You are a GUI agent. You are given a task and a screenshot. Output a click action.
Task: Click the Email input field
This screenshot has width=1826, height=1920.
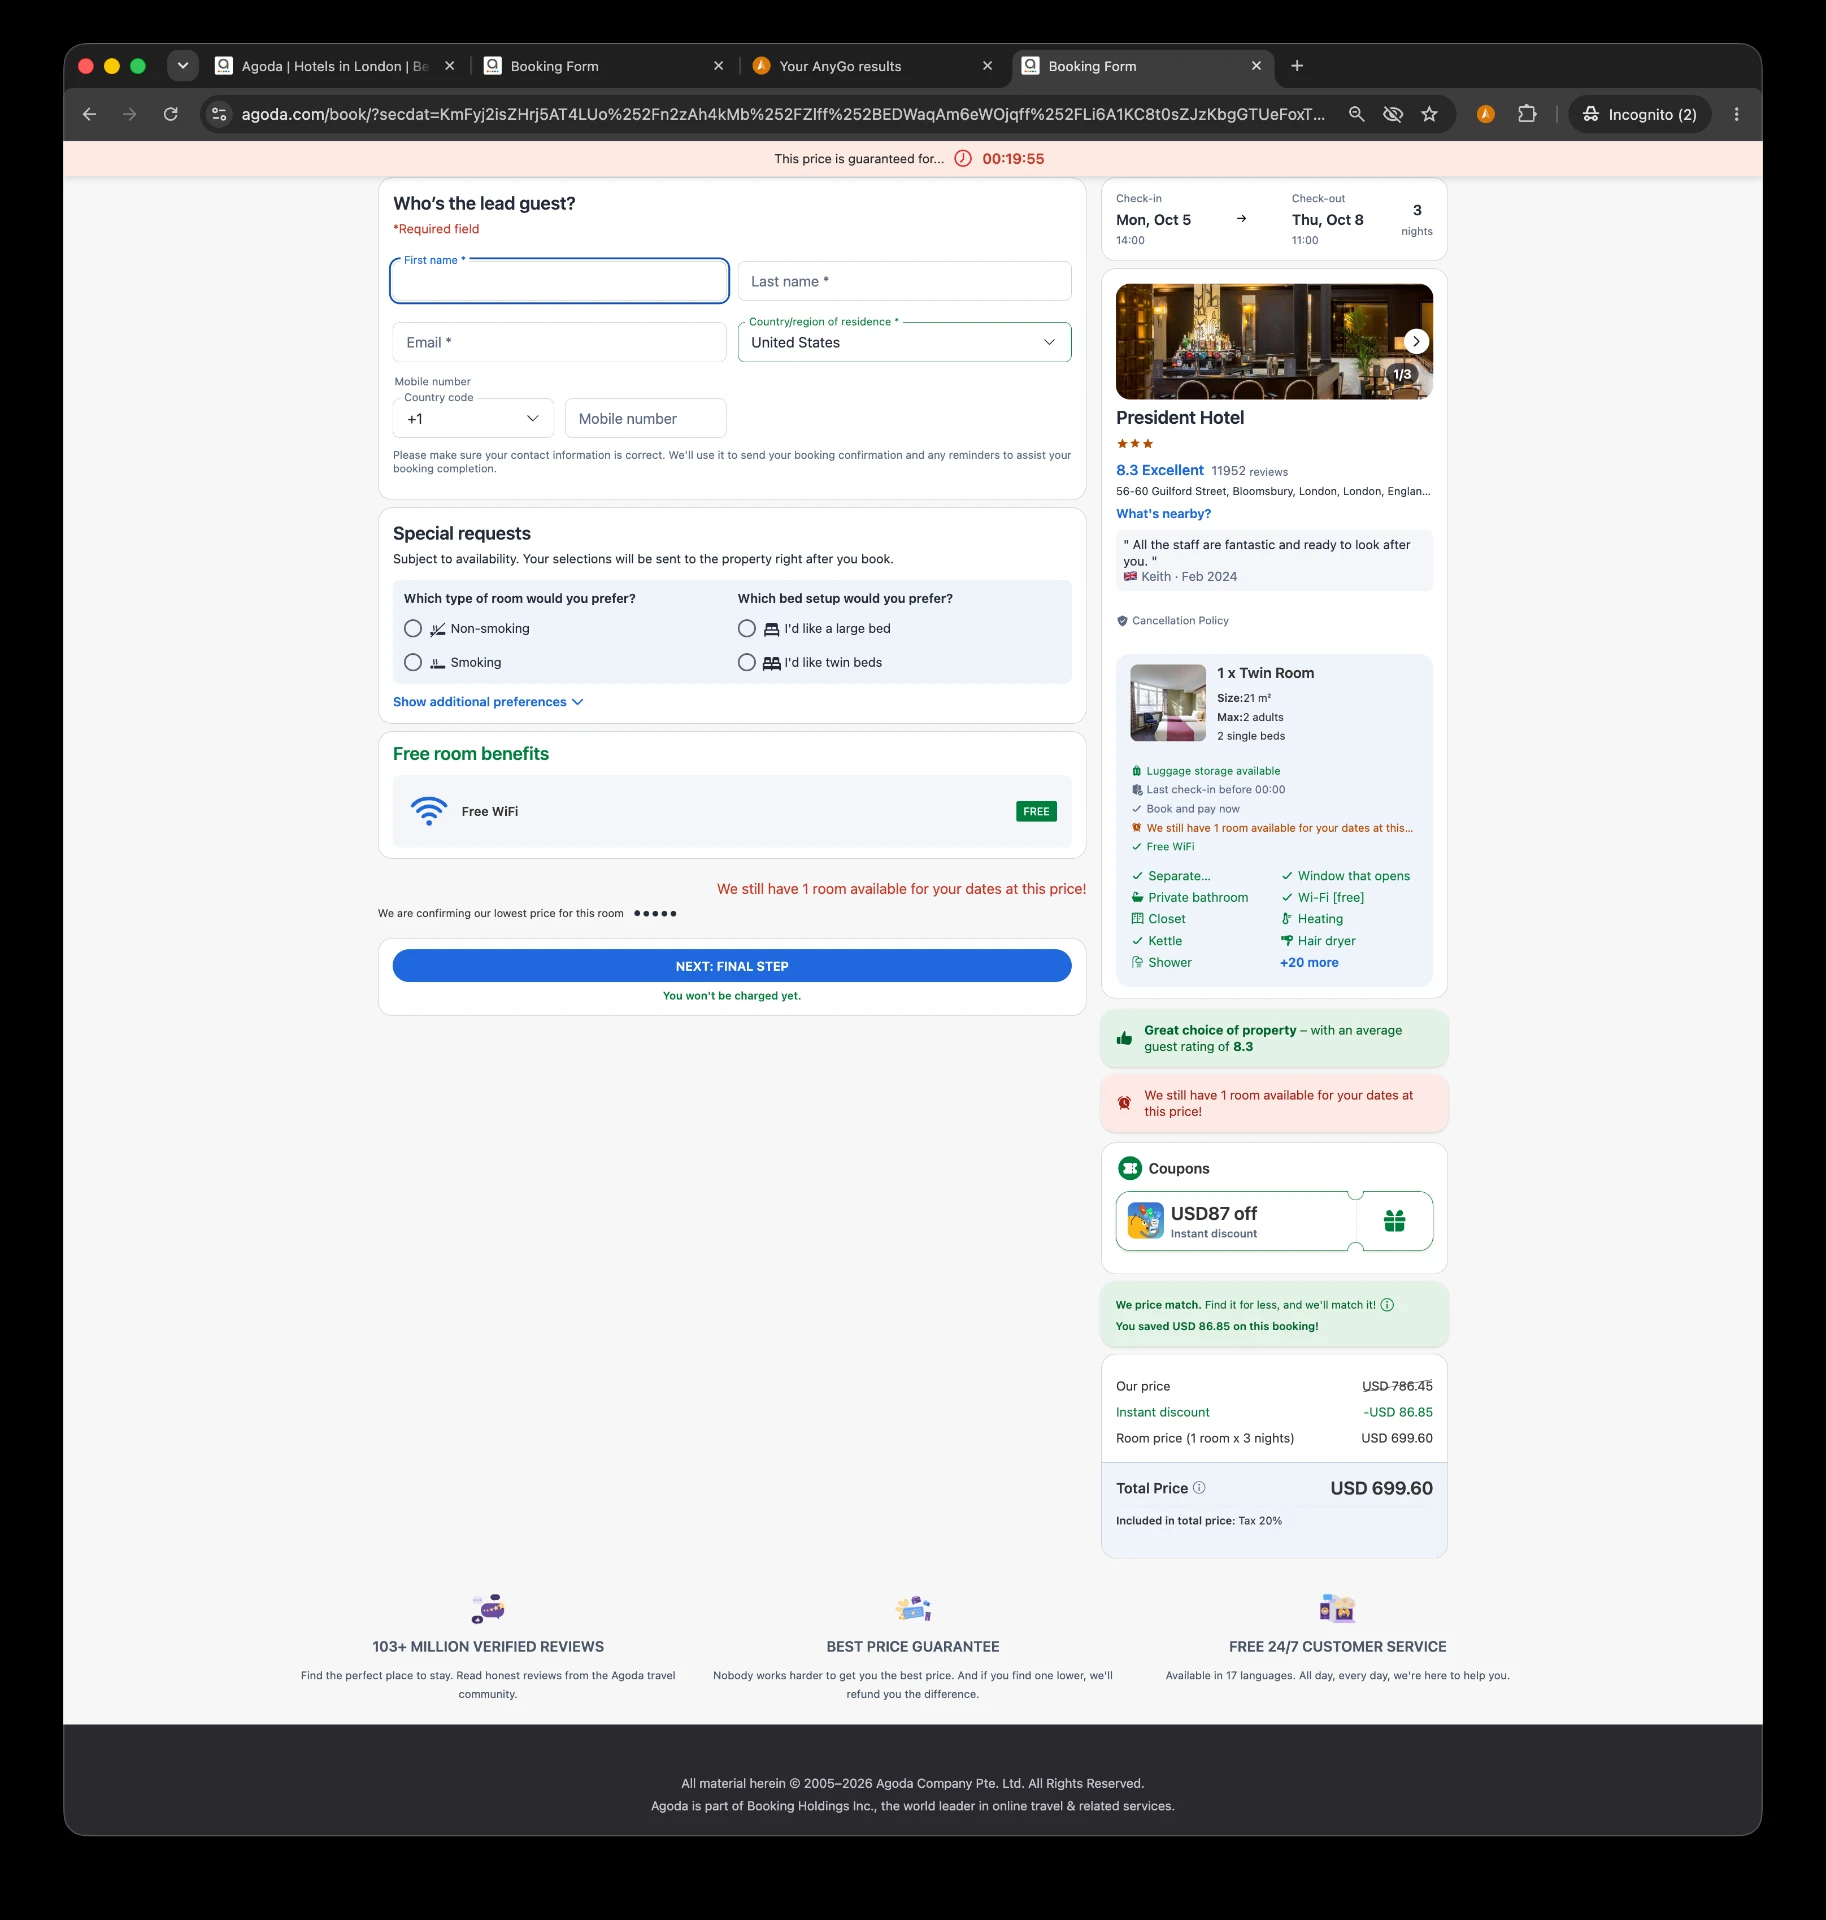559,342
